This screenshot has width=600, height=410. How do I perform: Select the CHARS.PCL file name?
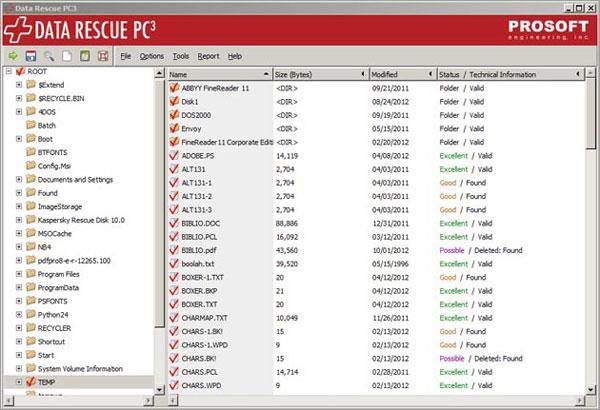coord(199,372)
